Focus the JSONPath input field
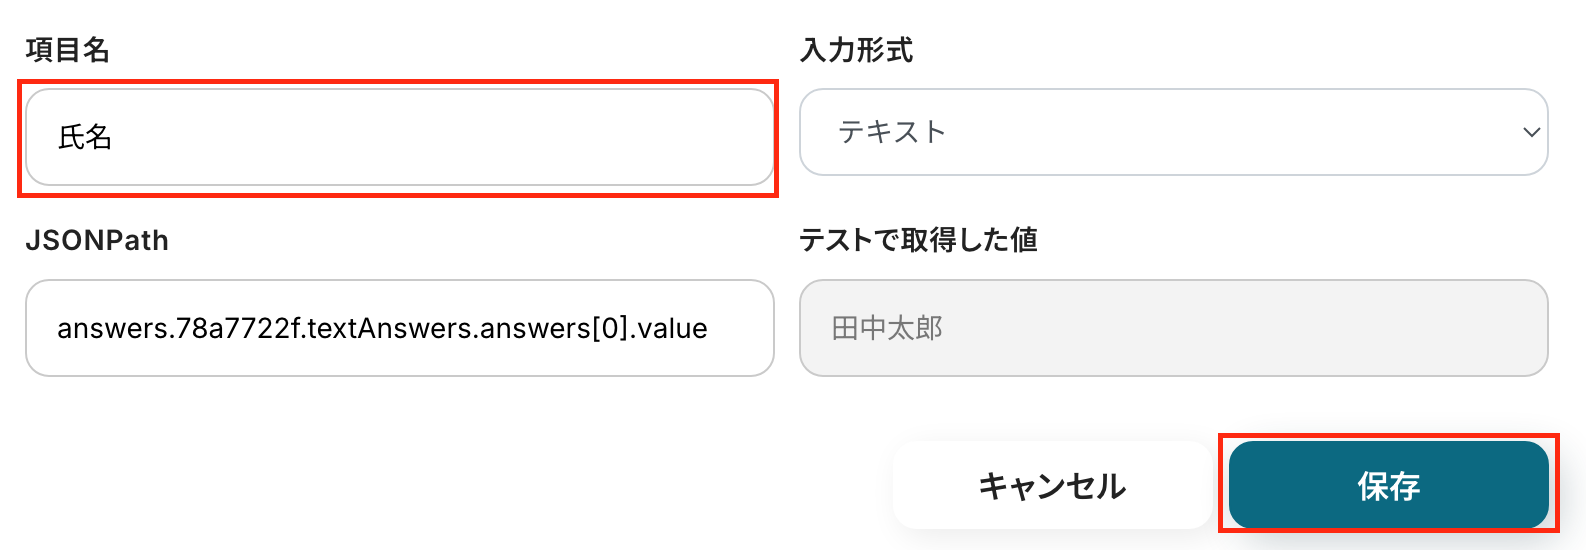Viewport: 1586px width, 550px height. [400, 328]
